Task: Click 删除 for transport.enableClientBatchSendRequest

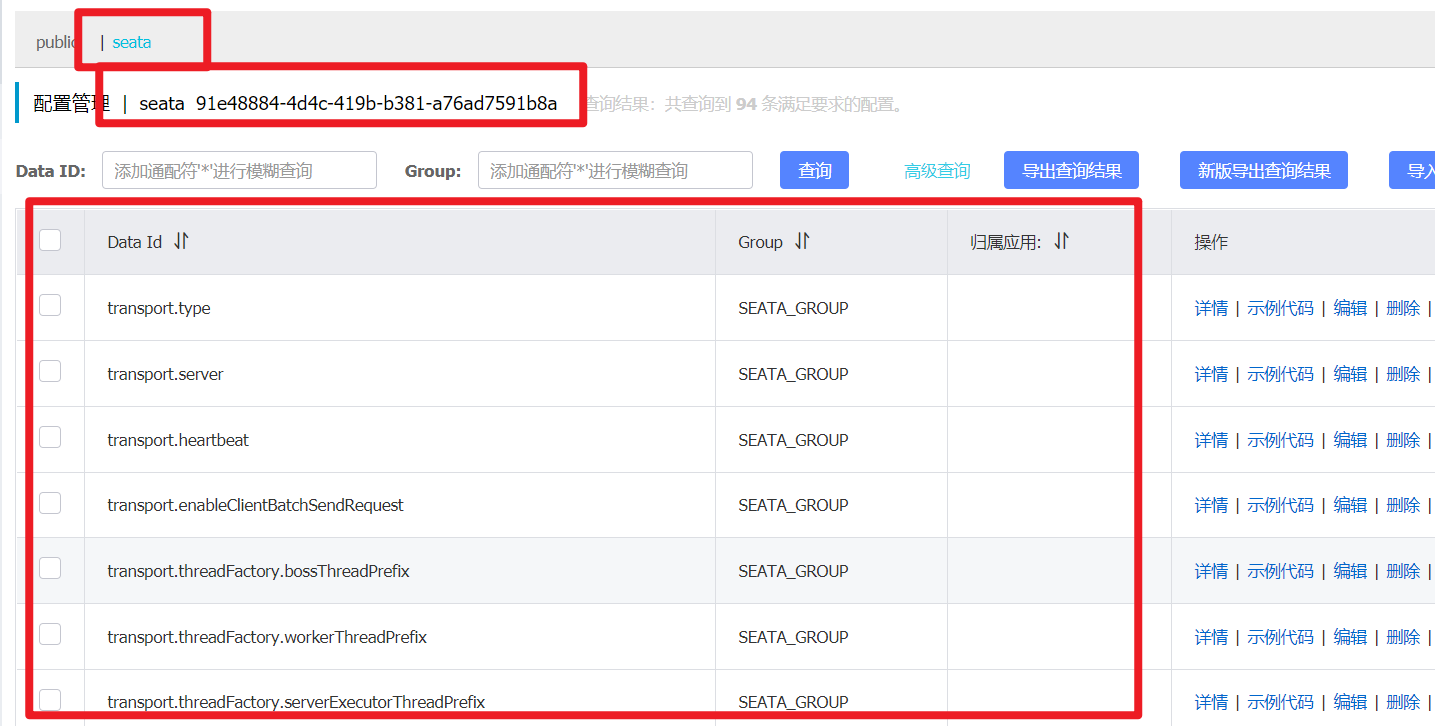Action: click(x=1403, y=505)
